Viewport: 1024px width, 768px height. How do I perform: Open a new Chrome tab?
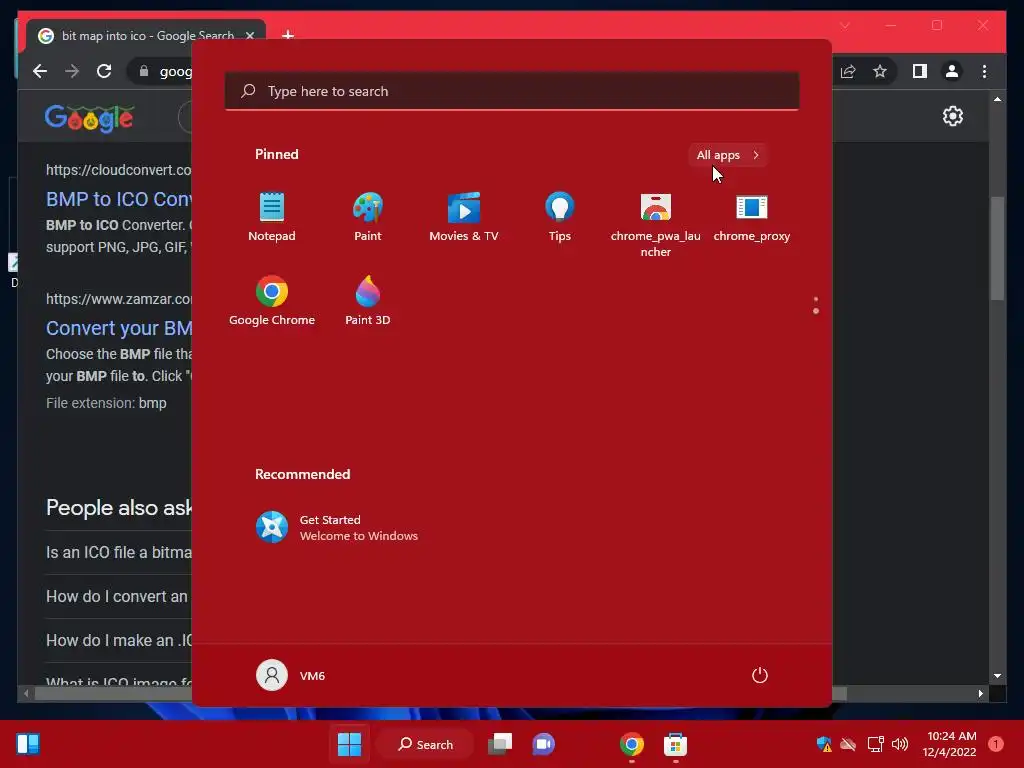pyautogui.click(x=288, y=35)
